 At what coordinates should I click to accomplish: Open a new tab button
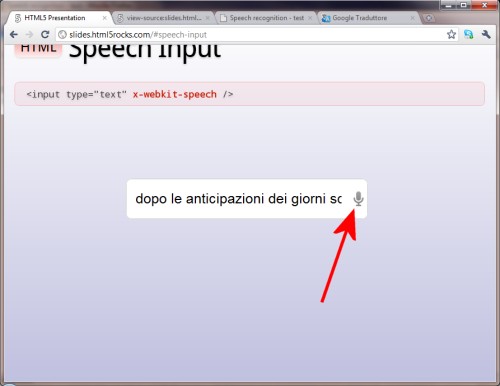click(x=429, y=18)
